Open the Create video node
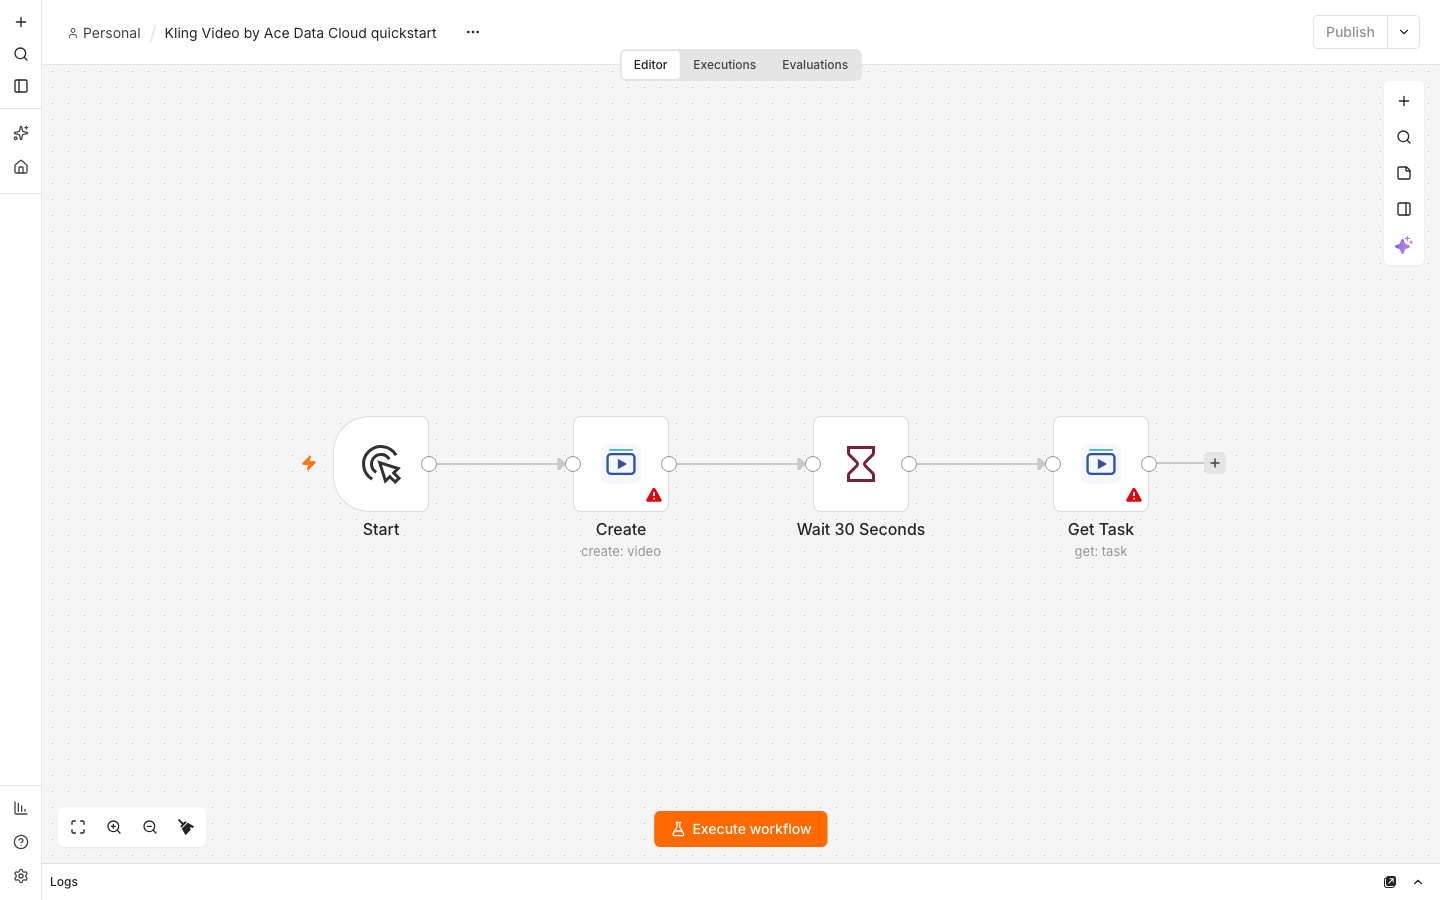The height and width of the screenshot is (900, 1440). (621, 464)
